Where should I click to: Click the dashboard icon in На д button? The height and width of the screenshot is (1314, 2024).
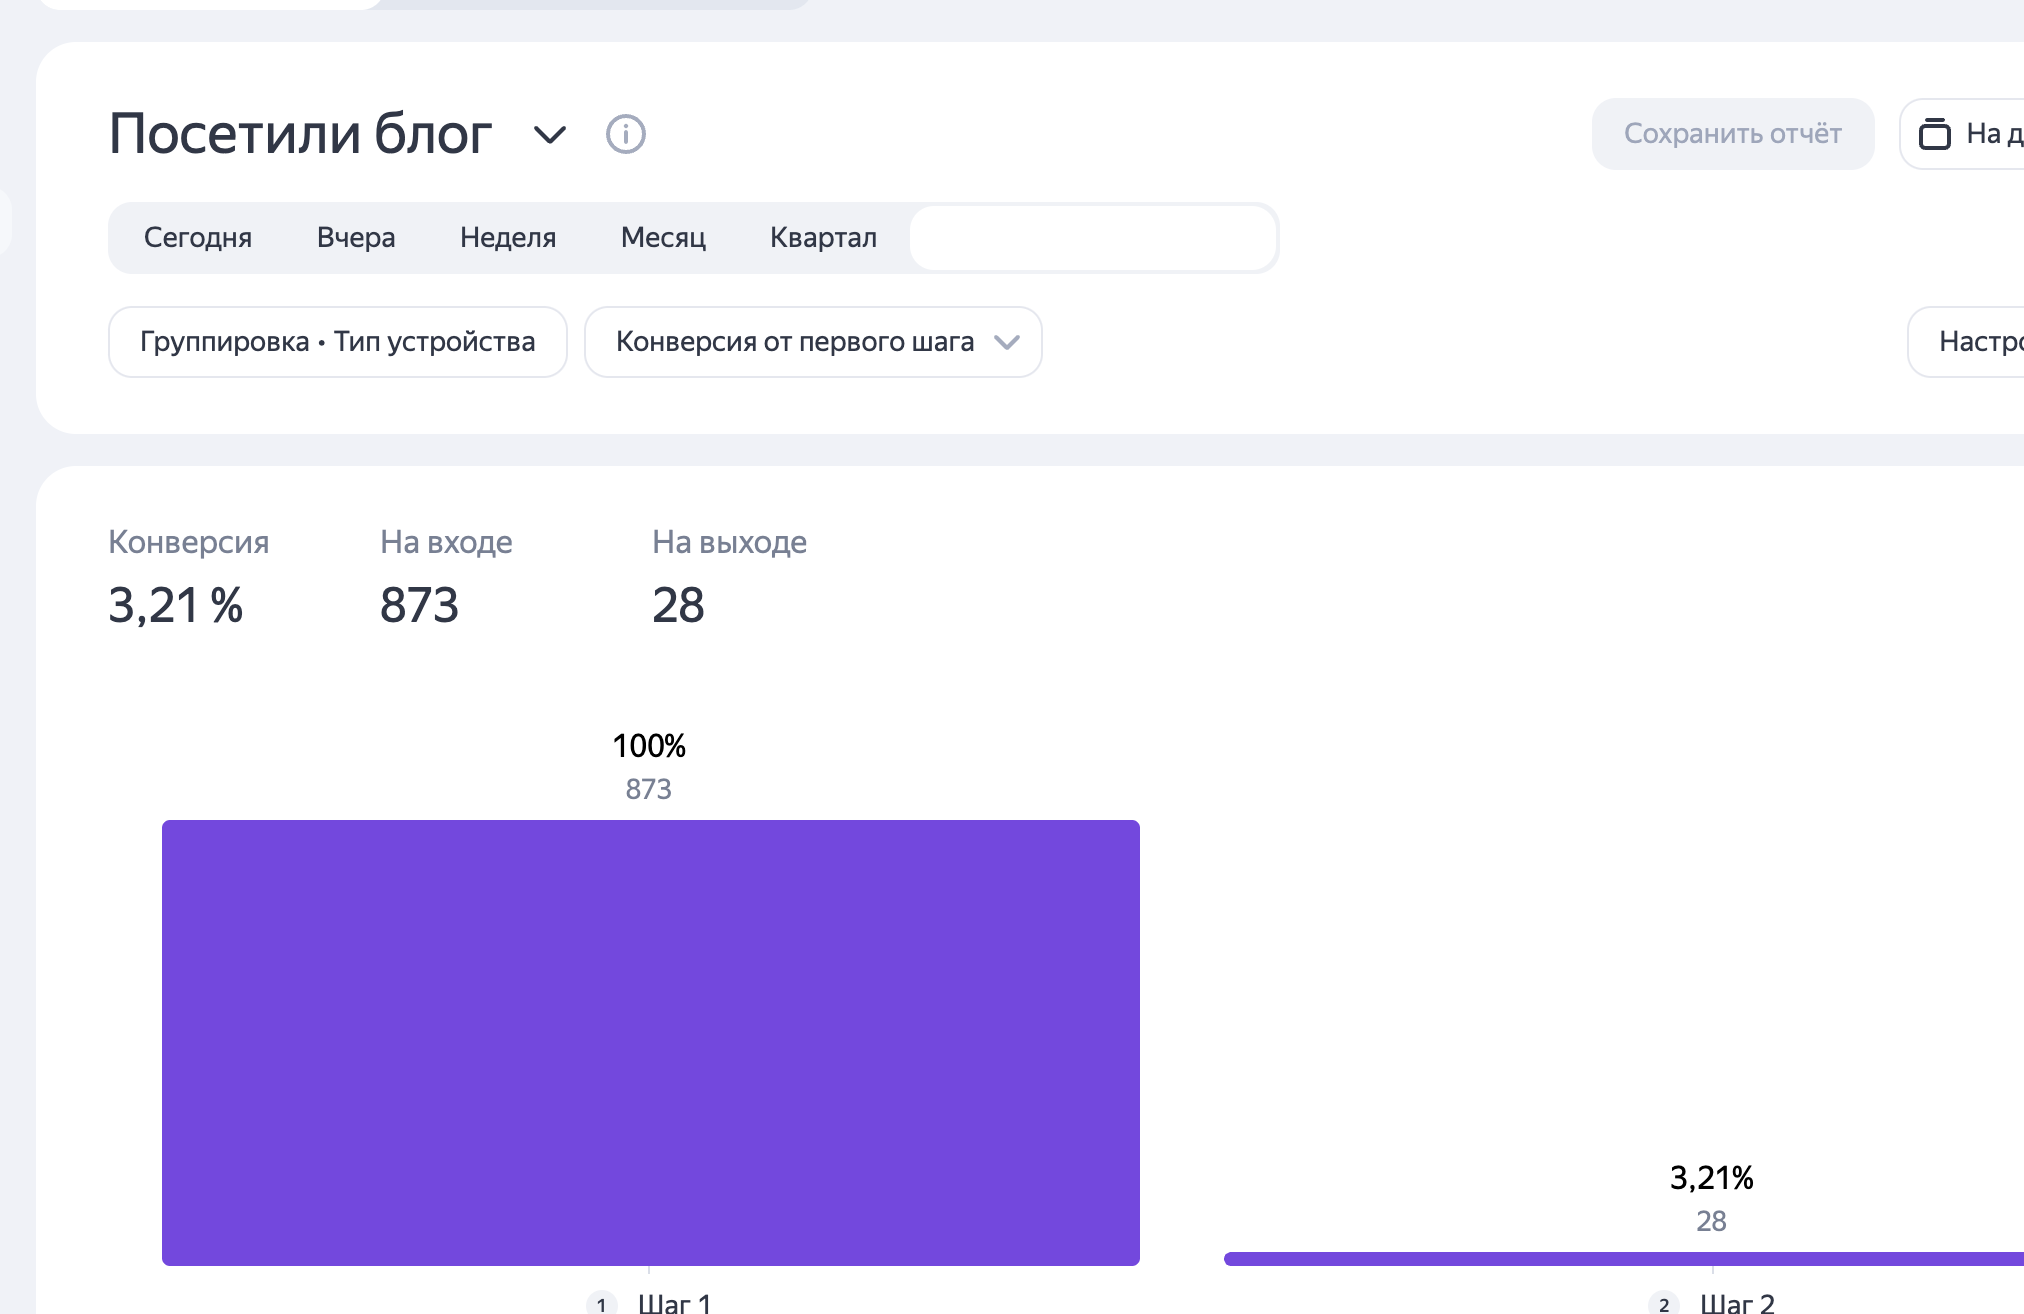1934,134
